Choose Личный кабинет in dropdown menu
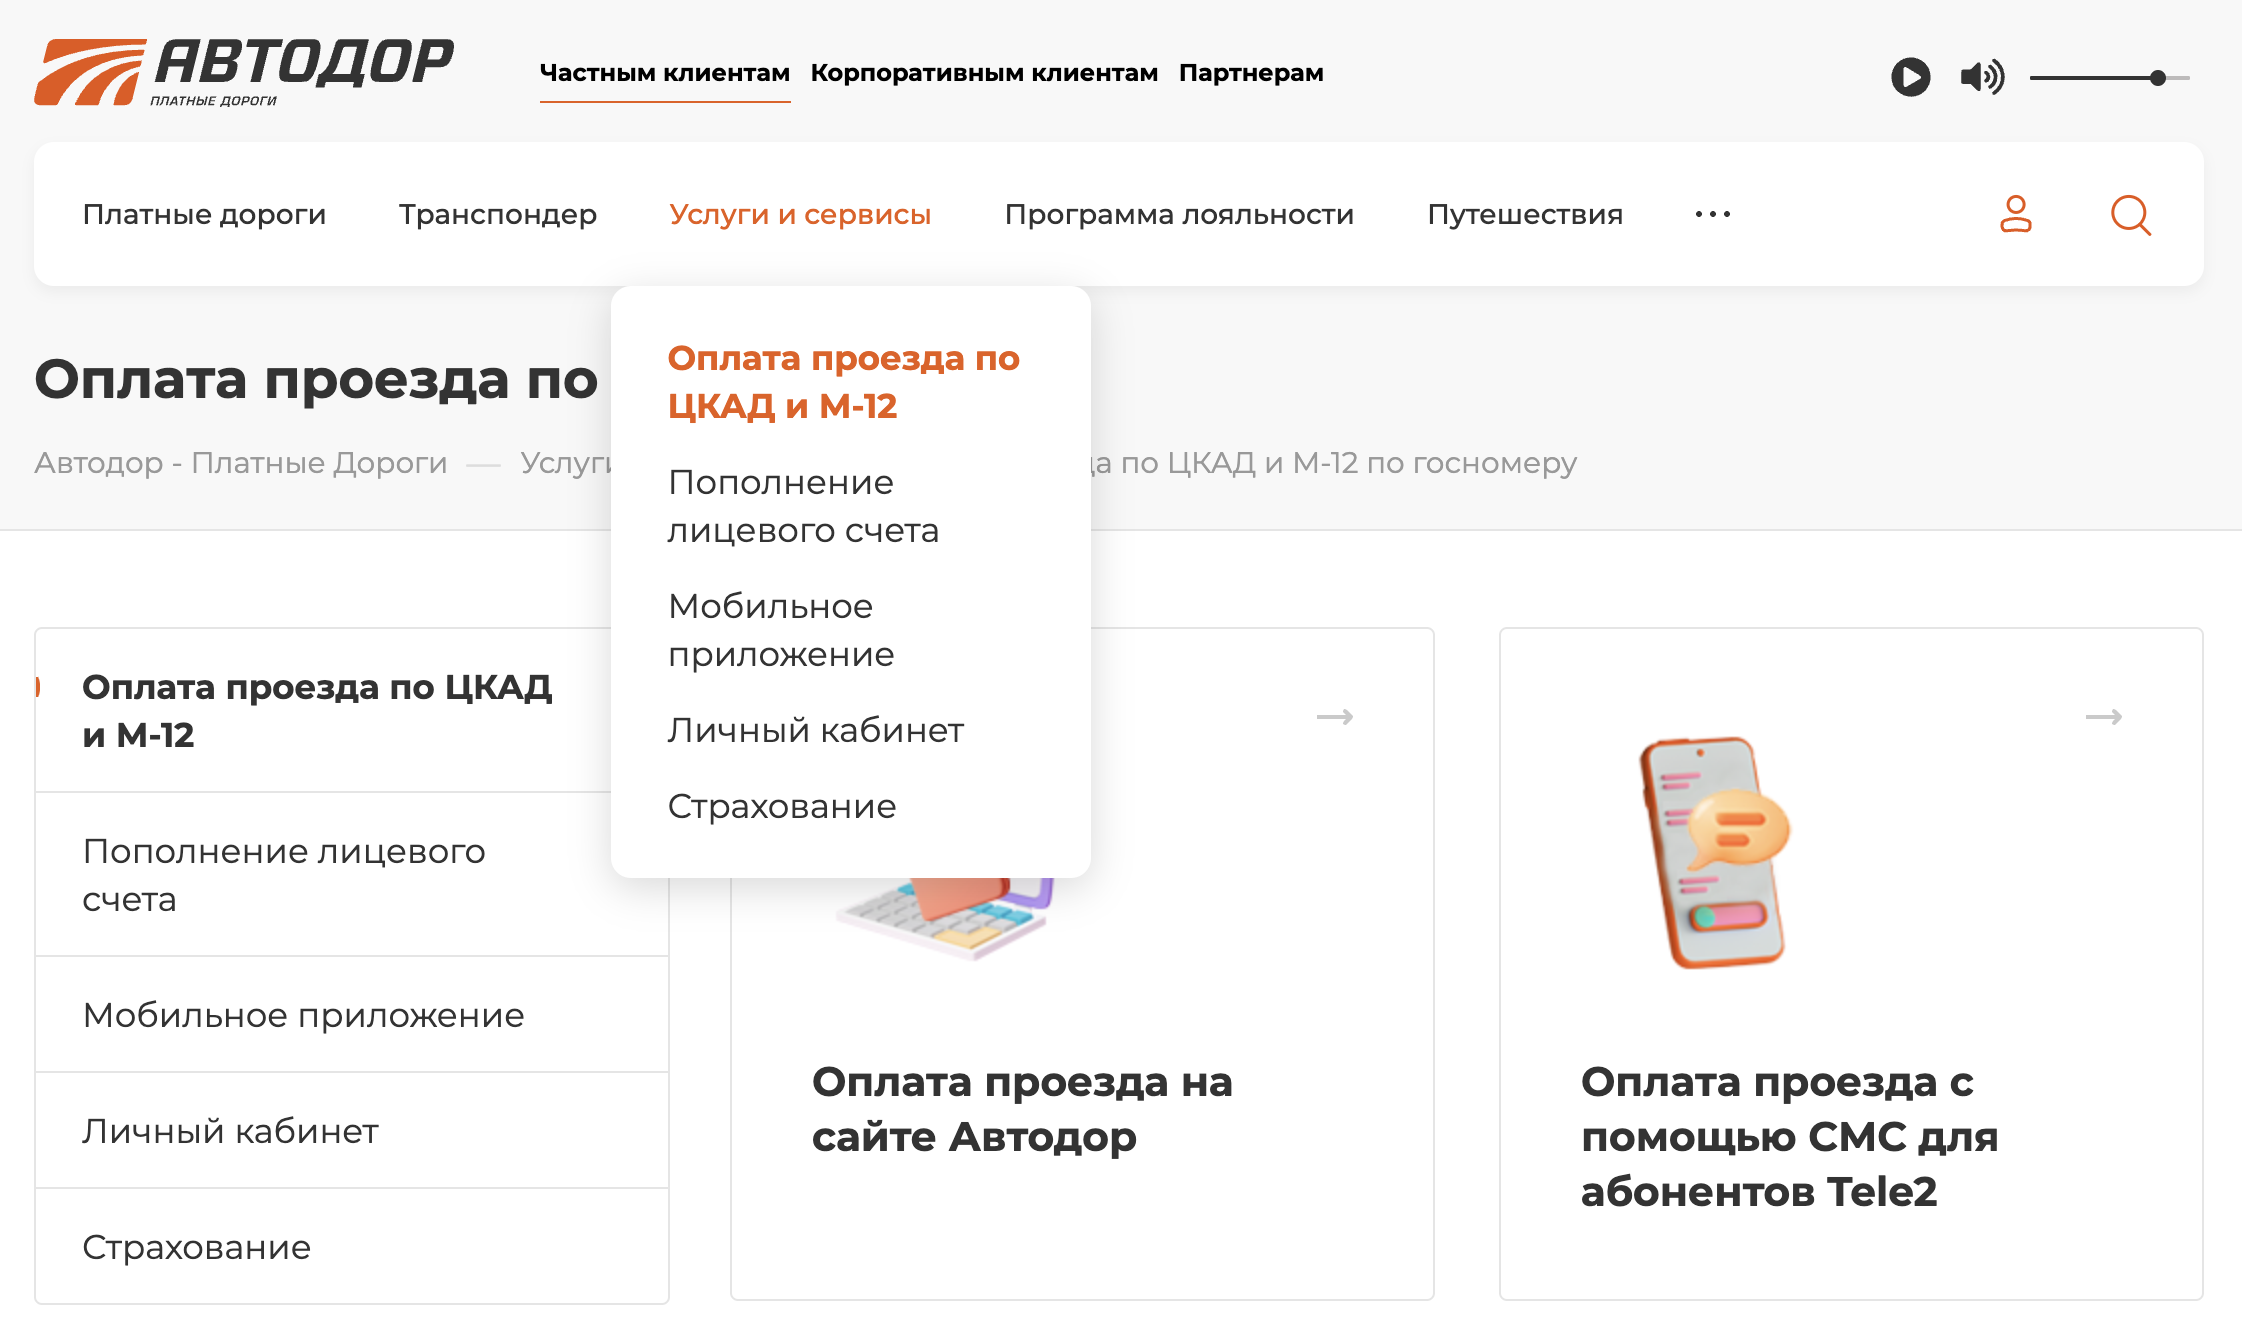This screenshot has width=2242, height=1340. (816, 730)
